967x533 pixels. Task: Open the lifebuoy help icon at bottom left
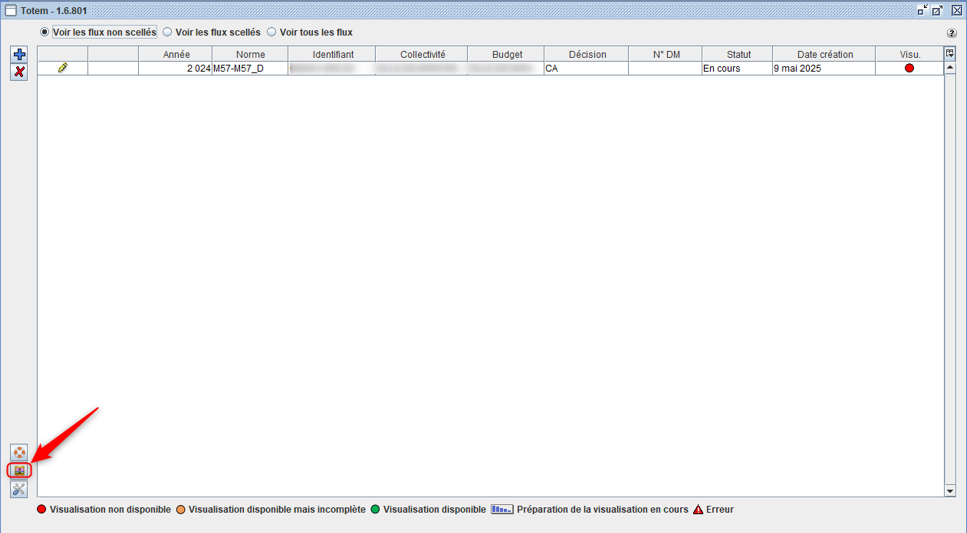coord(19,453)
